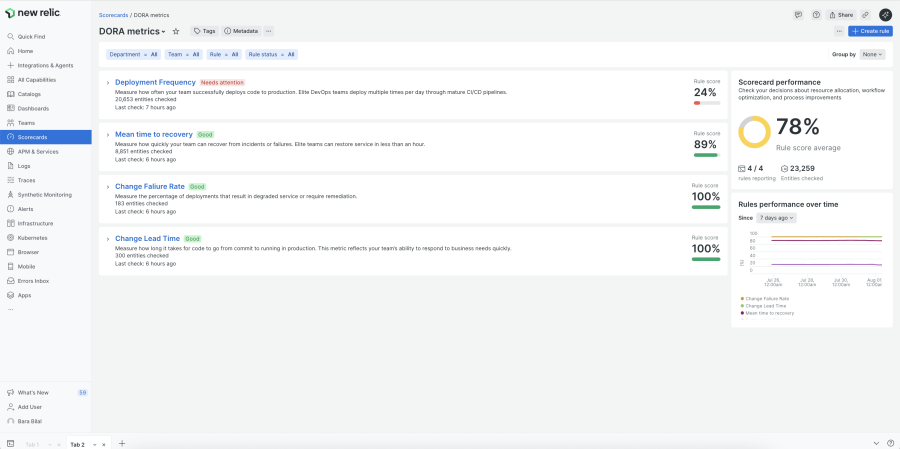Click the Metadata button
This screenshot has height=449, width=900.
[241, 31]
